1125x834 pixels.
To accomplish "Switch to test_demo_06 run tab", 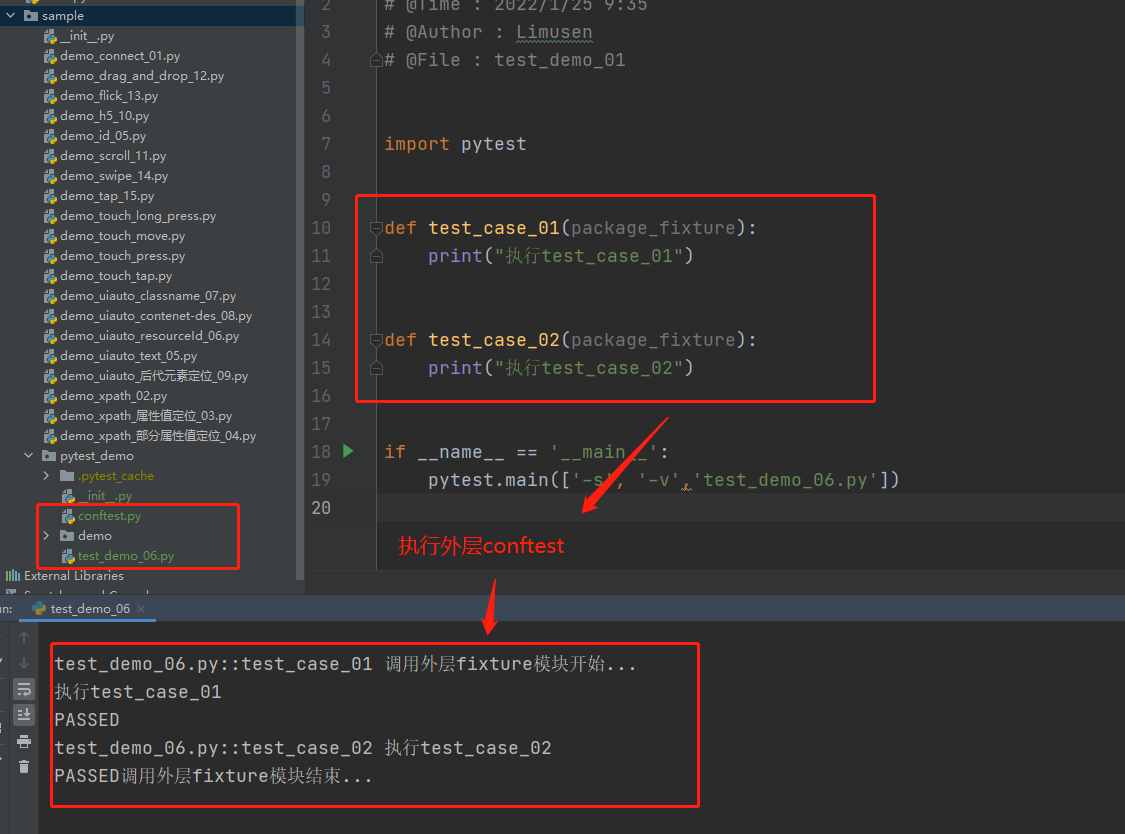I will 90,609.
